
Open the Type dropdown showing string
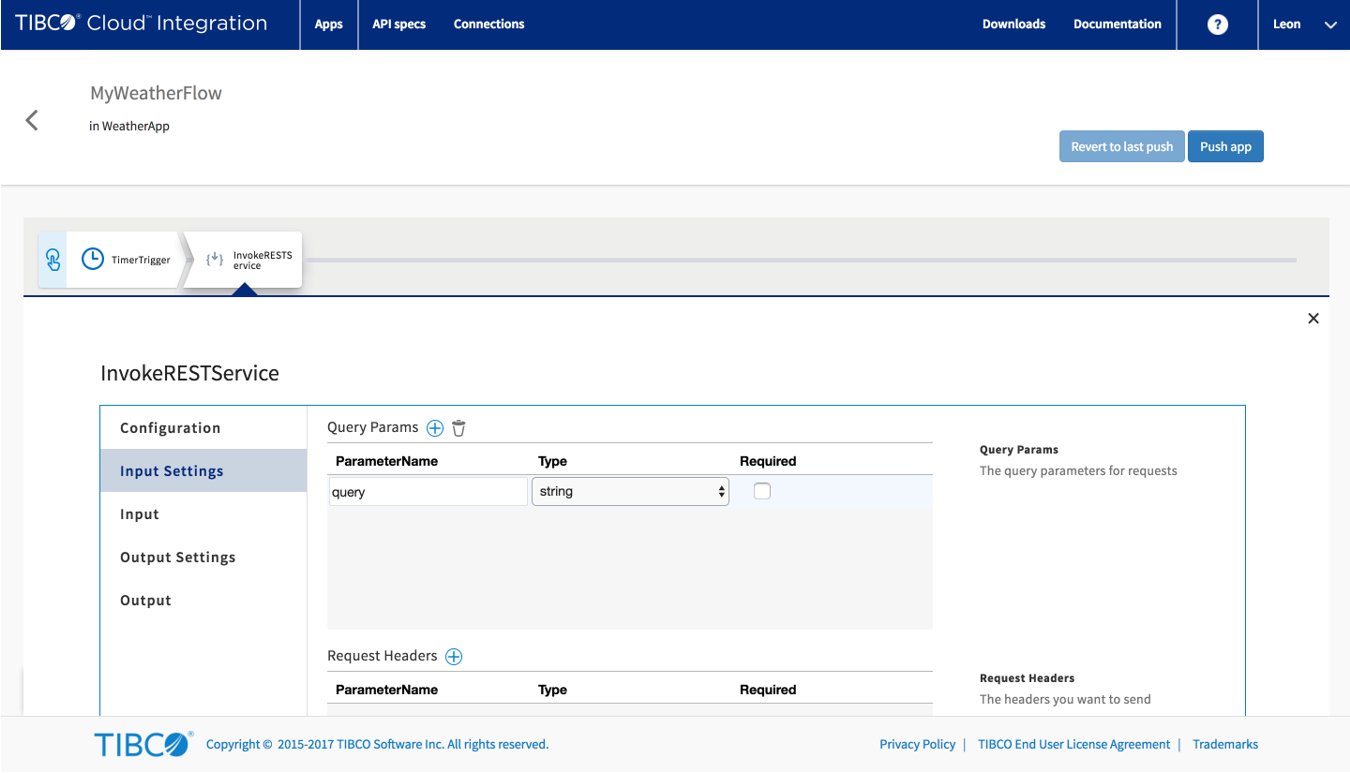coord(630,491)
